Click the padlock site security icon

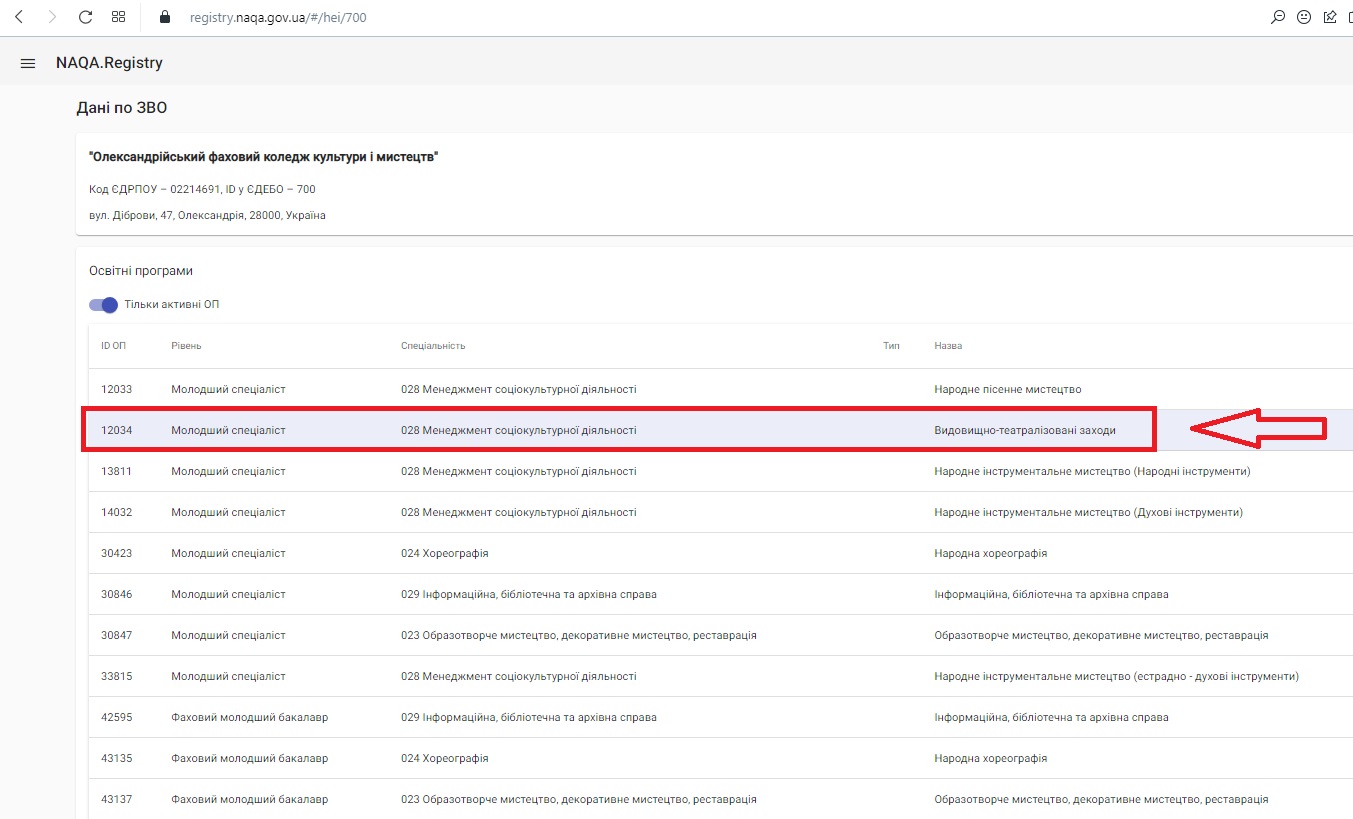pyautogui.click(x=166, y=17)
